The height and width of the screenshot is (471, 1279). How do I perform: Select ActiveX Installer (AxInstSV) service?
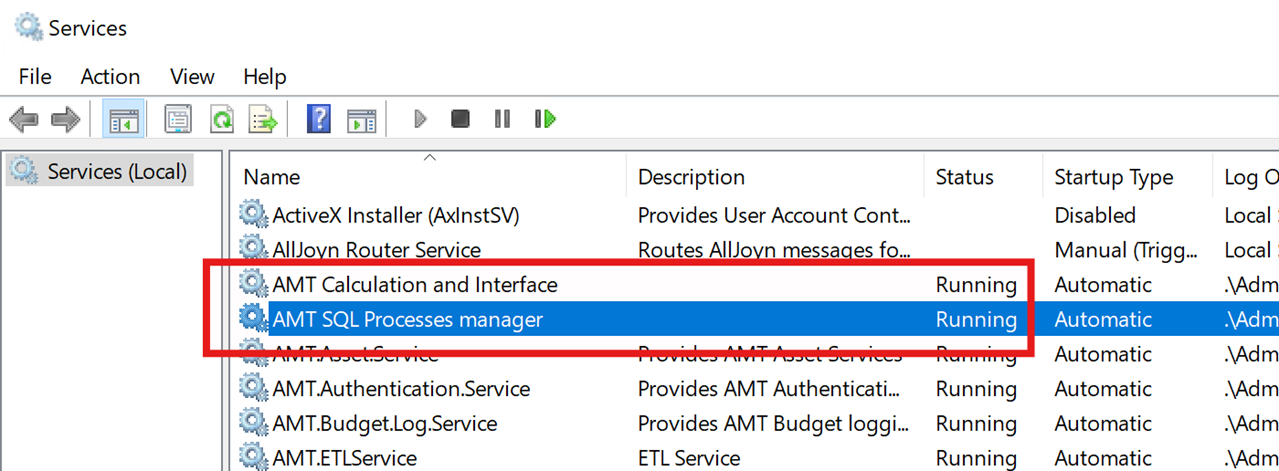[396, 215]
